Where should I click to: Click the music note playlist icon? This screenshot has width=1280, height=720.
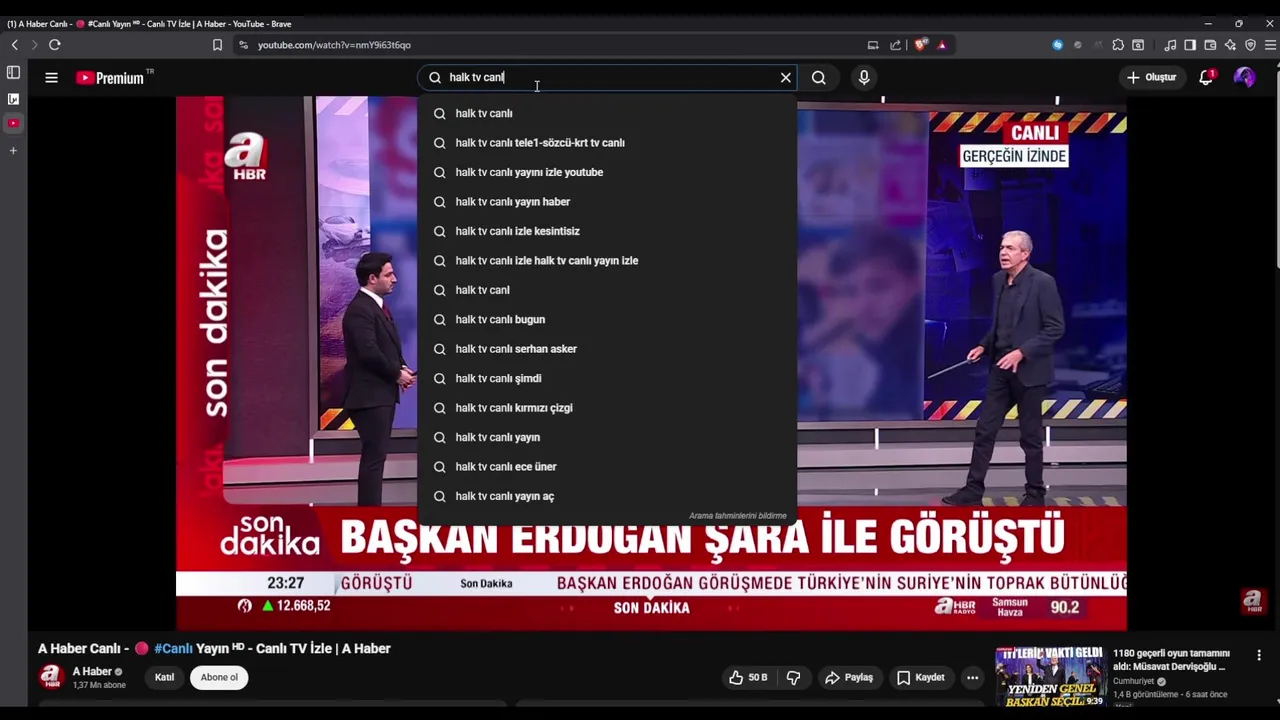click(1170, 45)
